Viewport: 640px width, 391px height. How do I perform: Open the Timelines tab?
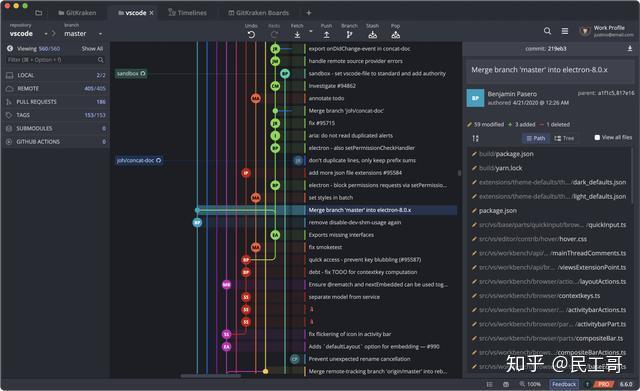point(187,13)
